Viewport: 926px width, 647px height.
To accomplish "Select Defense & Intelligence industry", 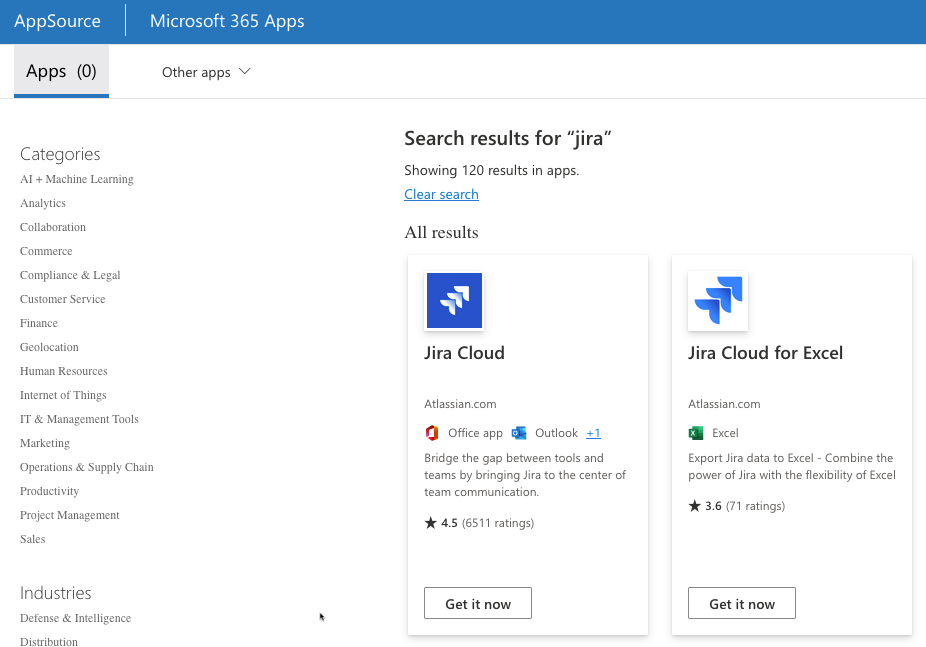I will coord(76,618).
